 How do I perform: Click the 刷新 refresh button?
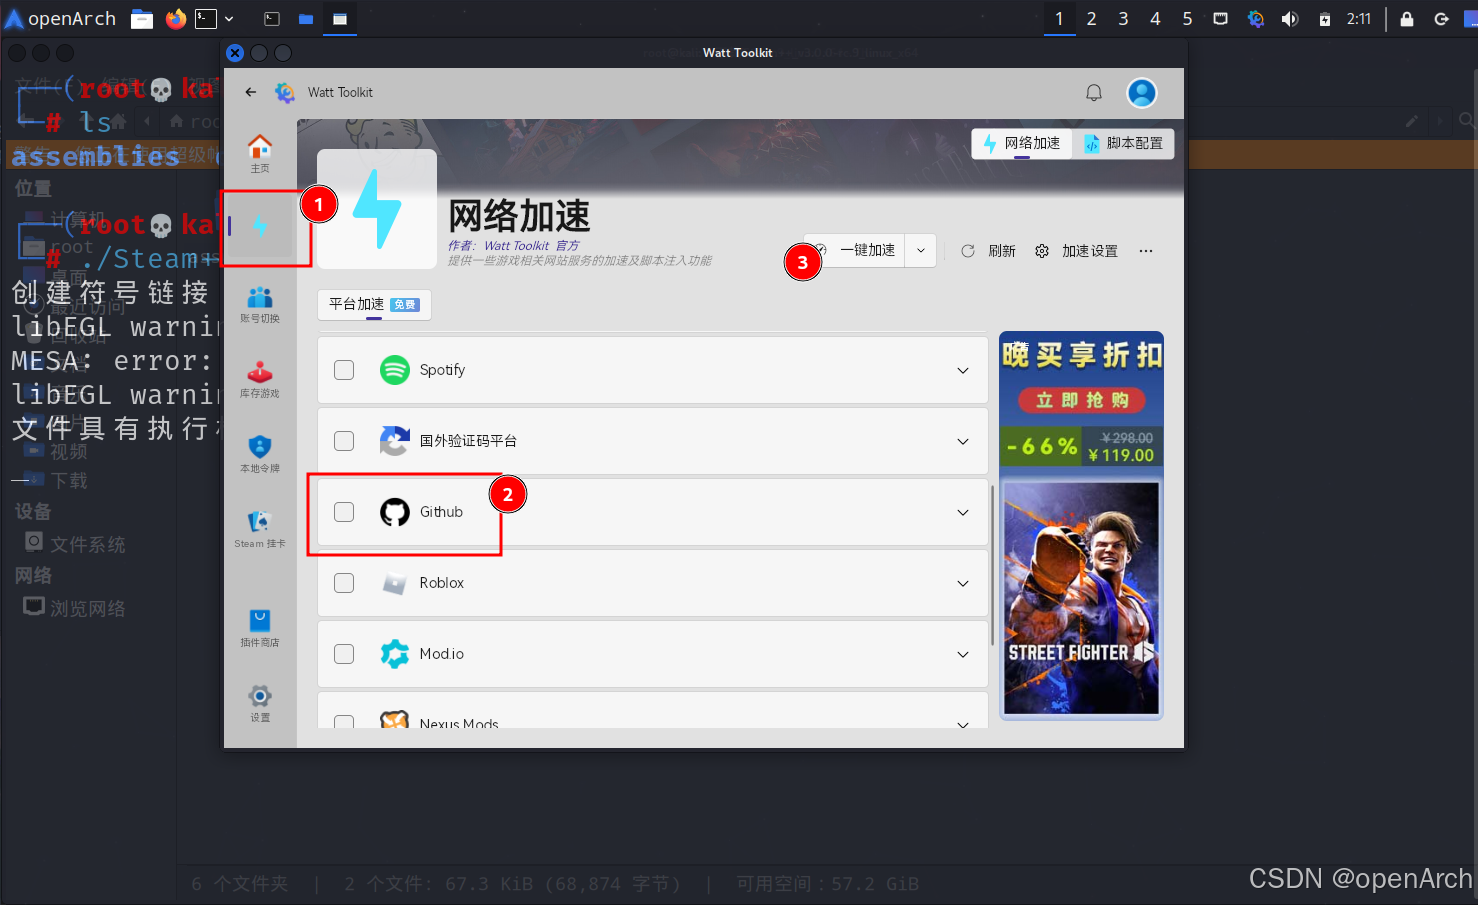pos(988,251)
